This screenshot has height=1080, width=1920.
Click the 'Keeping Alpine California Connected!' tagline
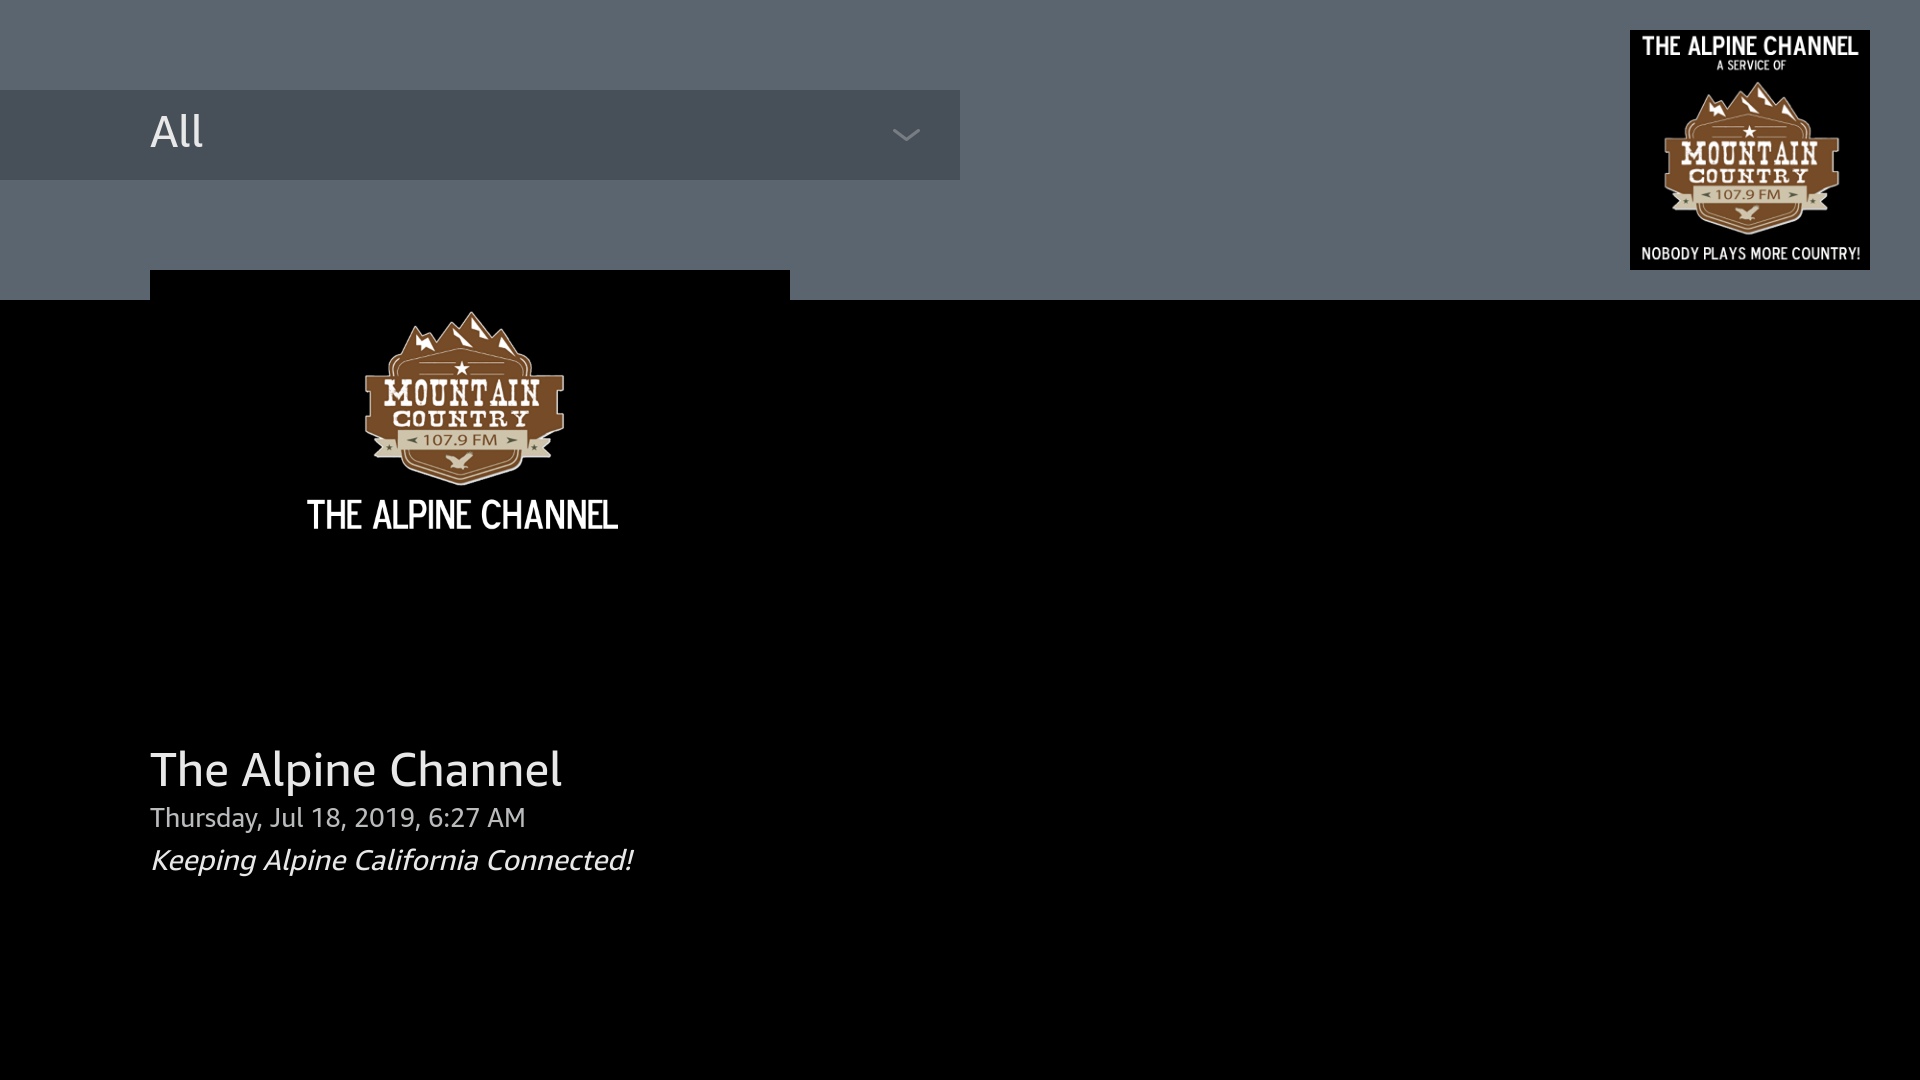[x=392, y=859]
